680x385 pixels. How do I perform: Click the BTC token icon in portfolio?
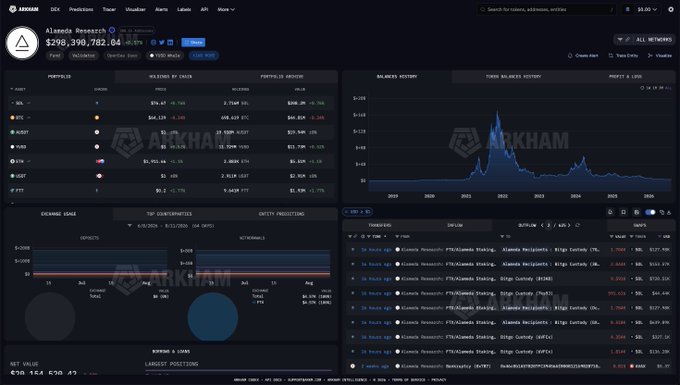coord(12,117)
